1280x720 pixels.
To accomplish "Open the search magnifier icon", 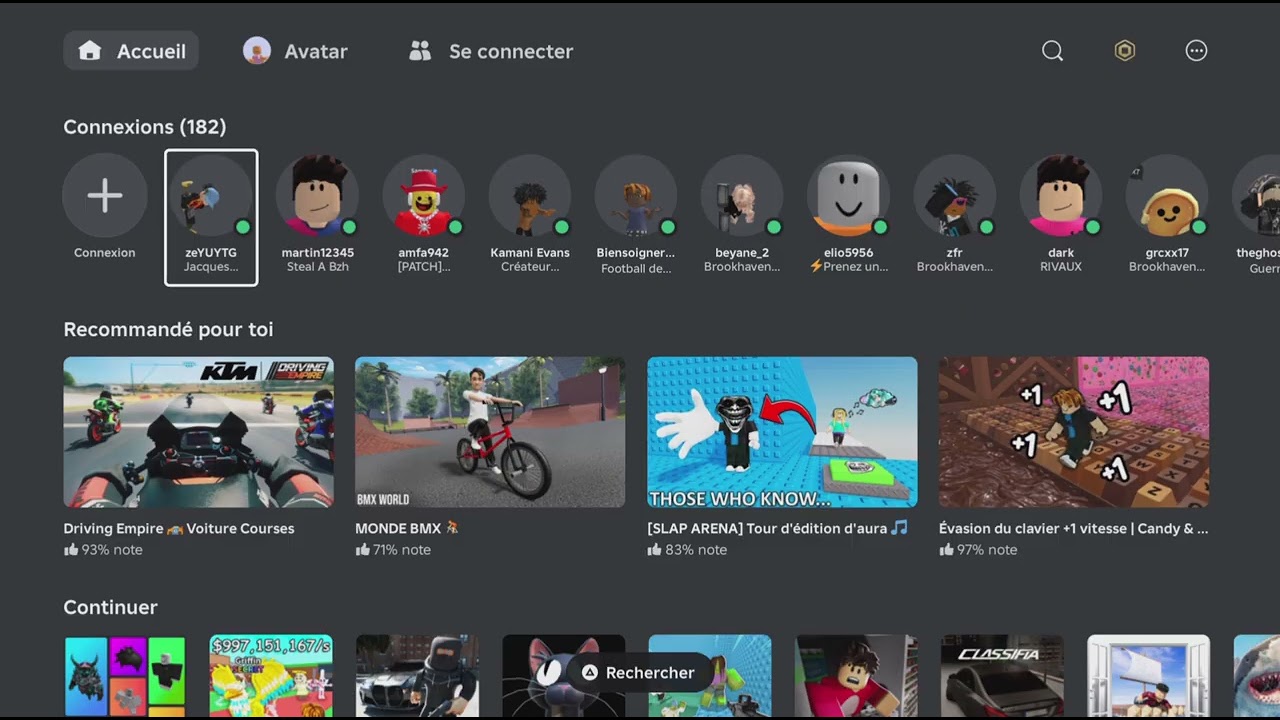I will click(1052, 51).
